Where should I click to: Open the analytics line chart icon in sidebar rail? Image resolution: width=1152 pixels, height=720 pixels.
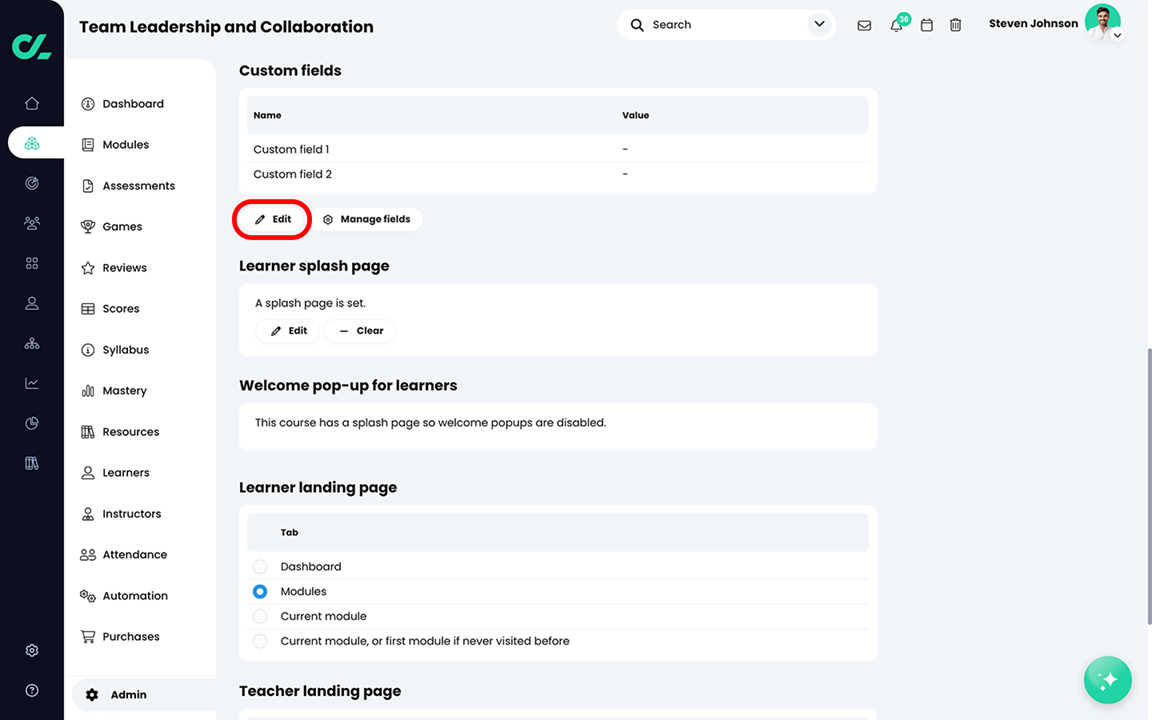[31, 382]
